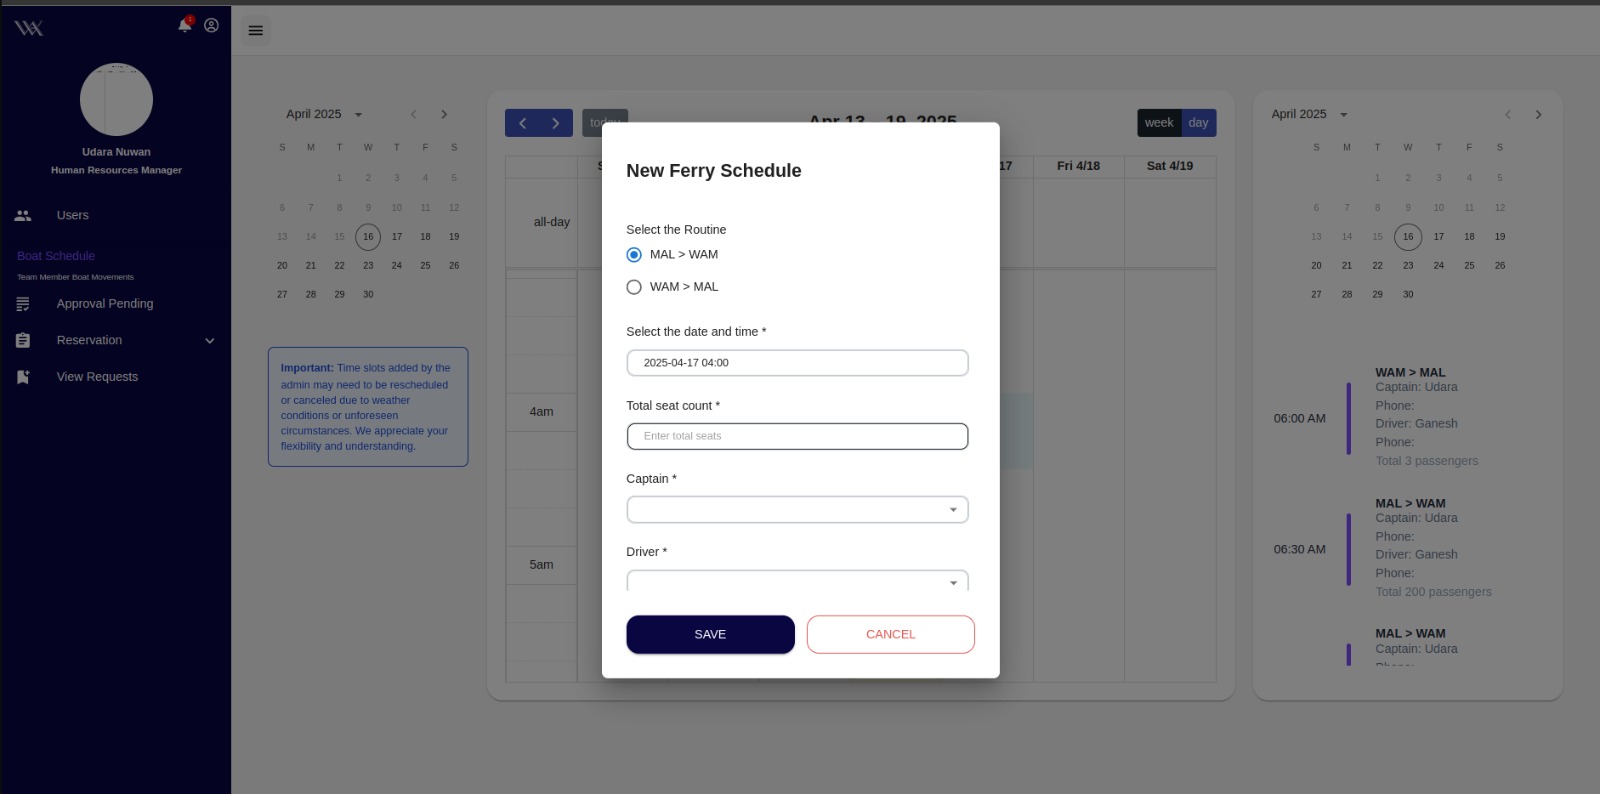The height and width of the screenshot is (794, 1600).
Task: Click the Approval Pending list icon
Action: (23, 304)
